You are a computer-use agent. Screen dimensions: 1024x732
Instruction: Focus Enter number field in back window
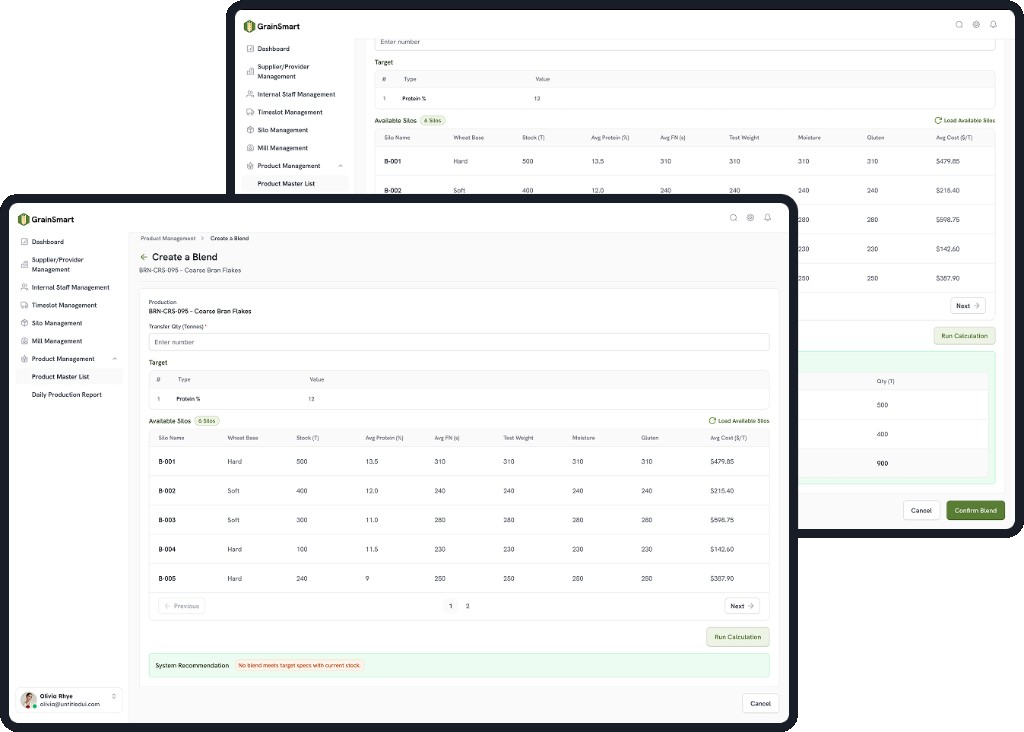click(x=684, y=42)
